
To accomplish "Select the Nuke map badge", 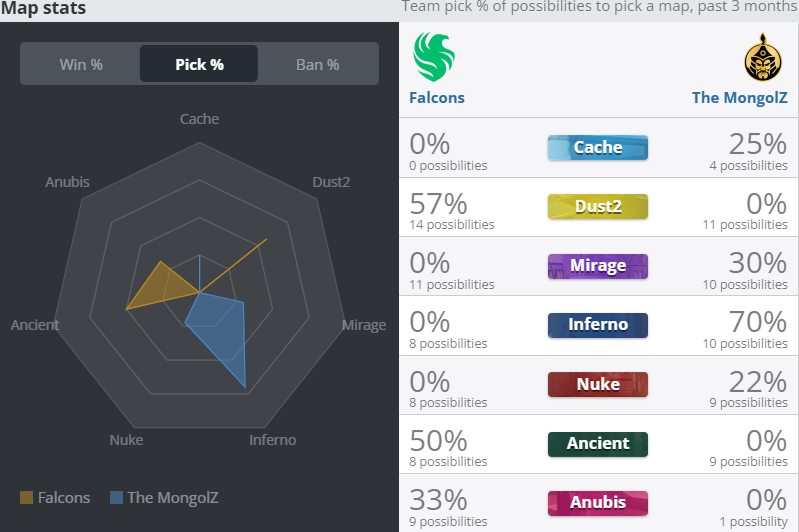I will 598,384.
